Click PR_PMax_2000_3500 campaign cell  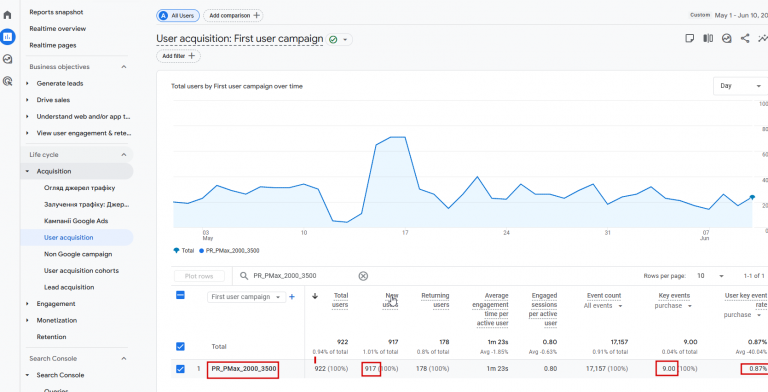click(x=243, y=368)
